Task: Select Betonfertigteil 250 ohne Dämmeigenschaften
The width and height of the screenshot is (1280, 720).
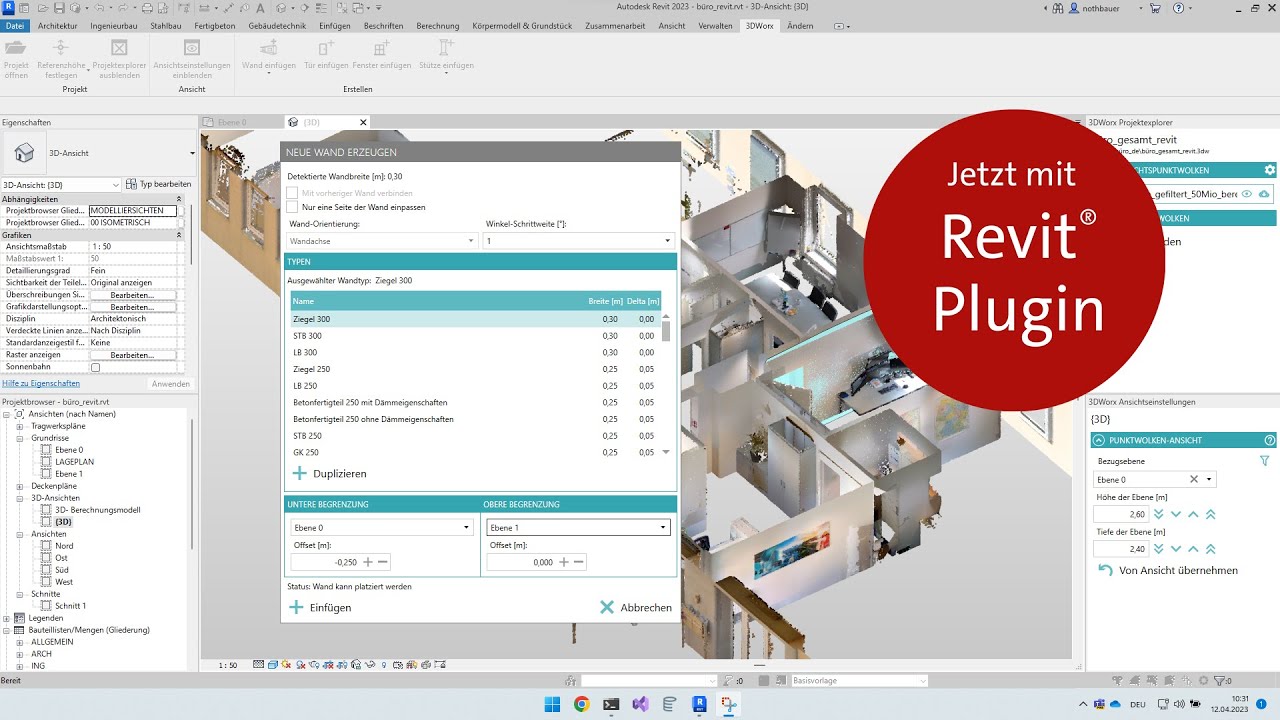Action: point(476,419)
